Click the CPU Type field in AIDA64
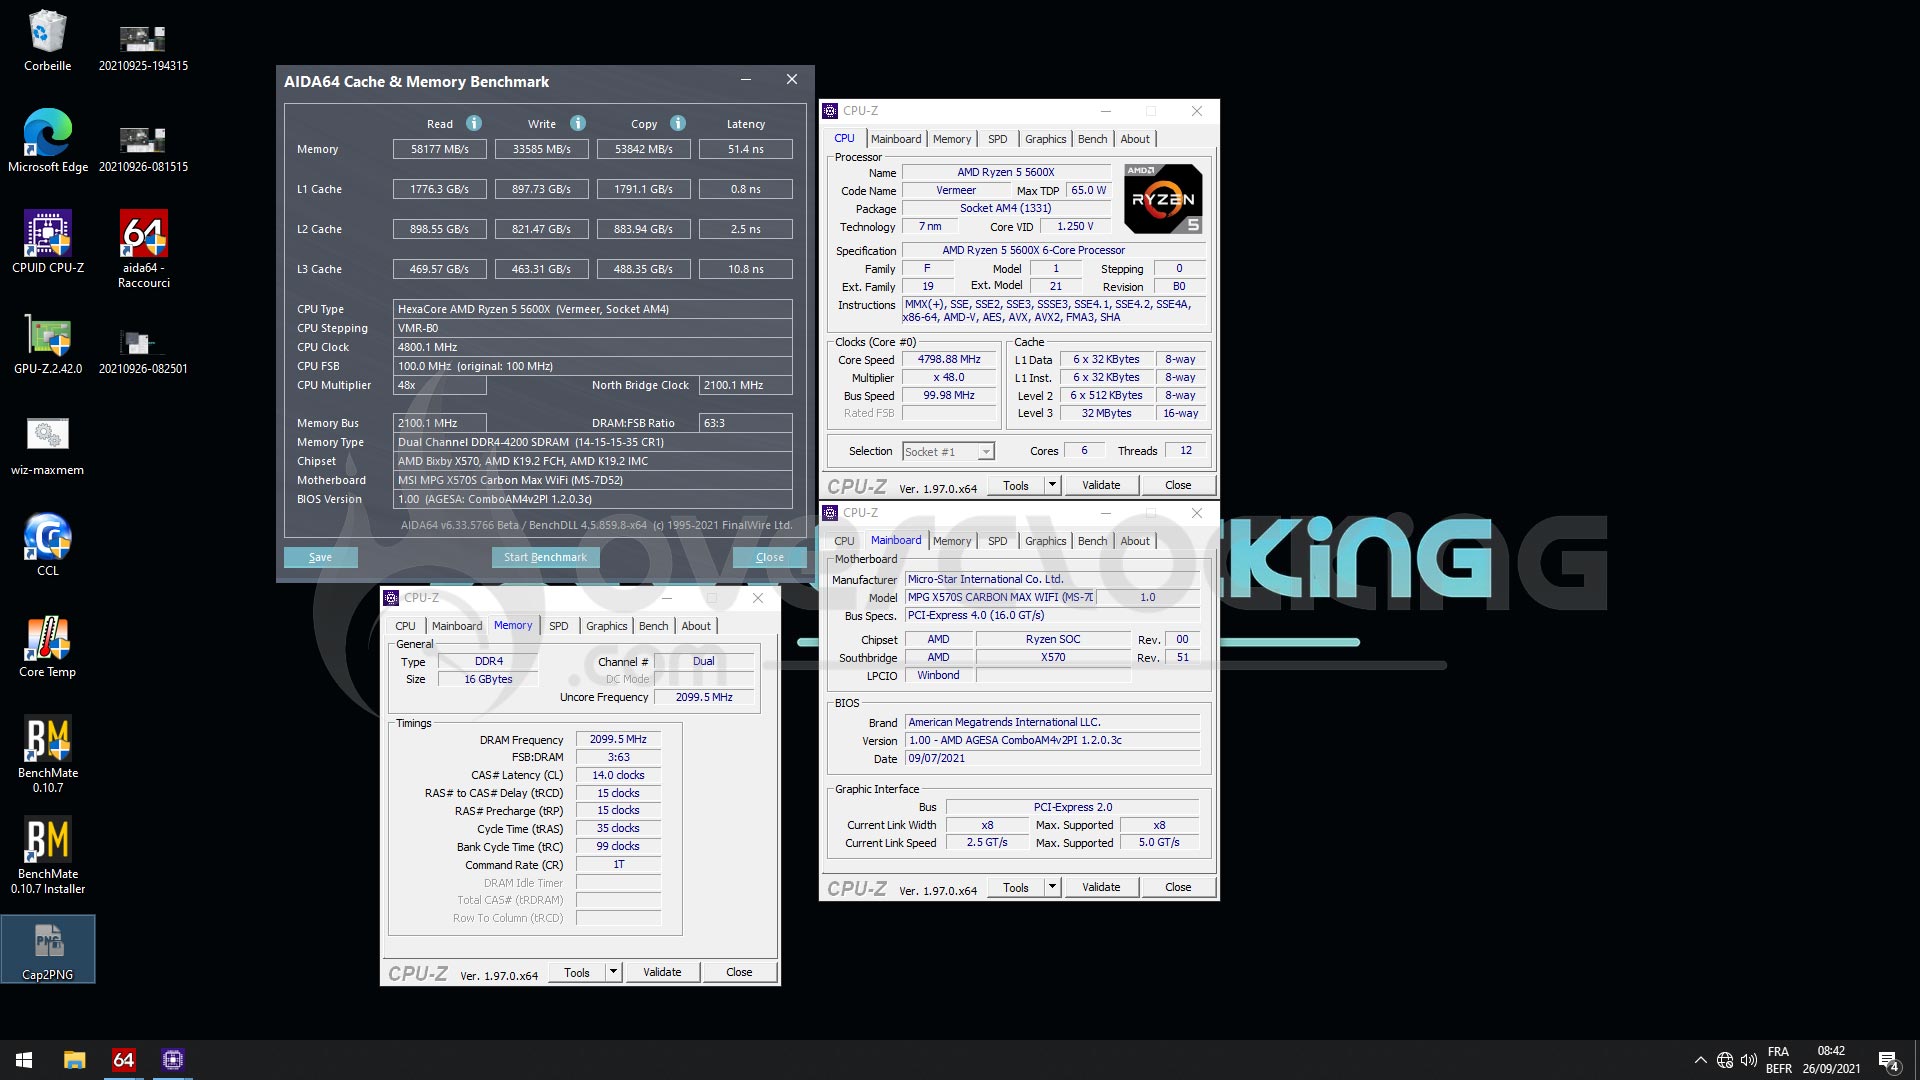Screen dimensions: 1920x1080 593,309
